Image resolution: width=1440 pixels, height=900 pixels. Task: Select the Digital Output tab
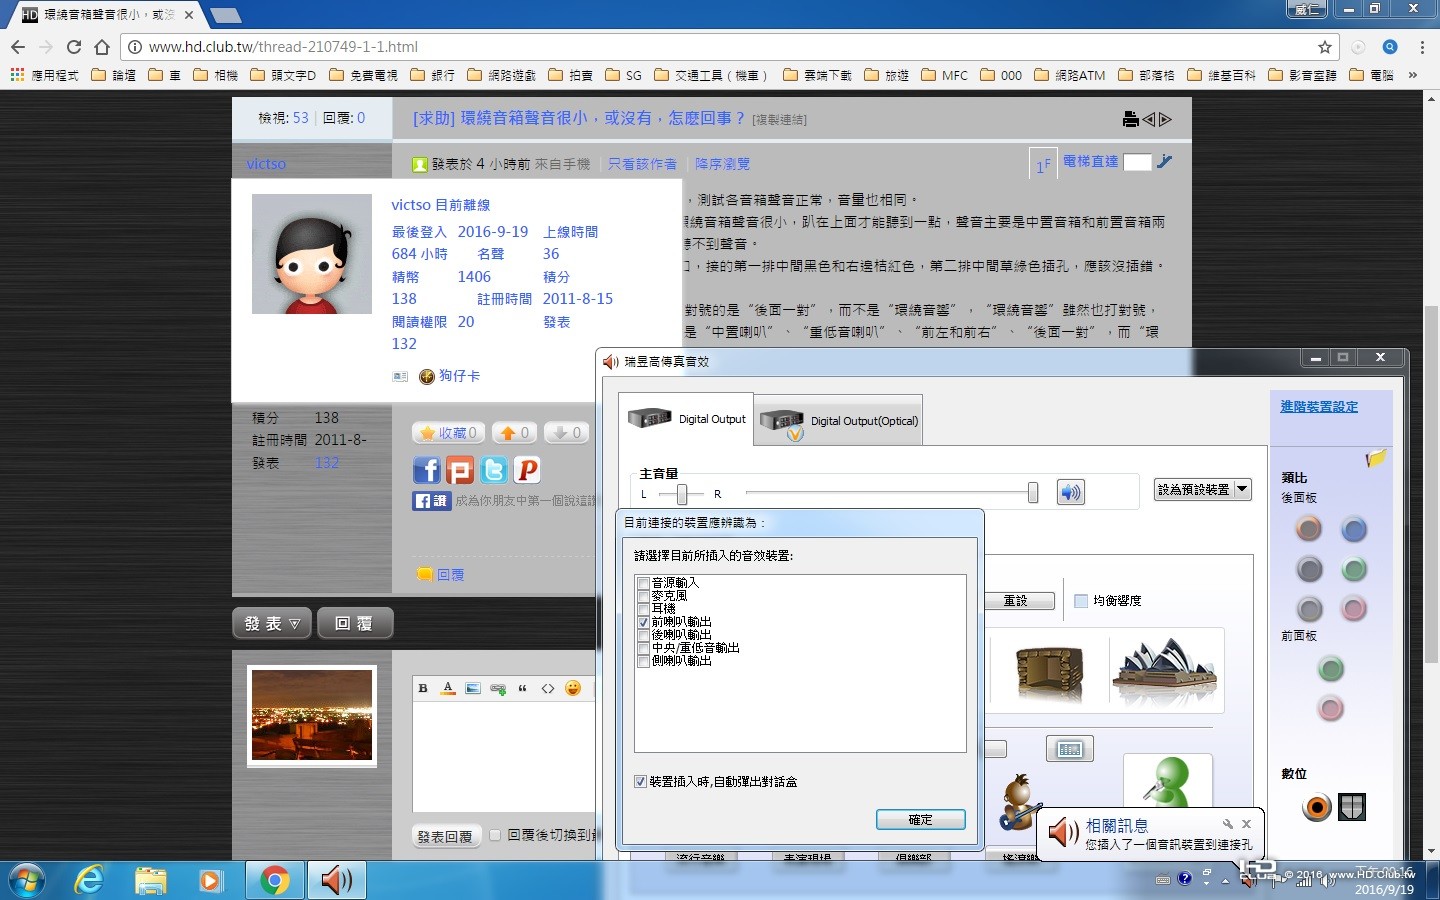click(x=686, y=419)
